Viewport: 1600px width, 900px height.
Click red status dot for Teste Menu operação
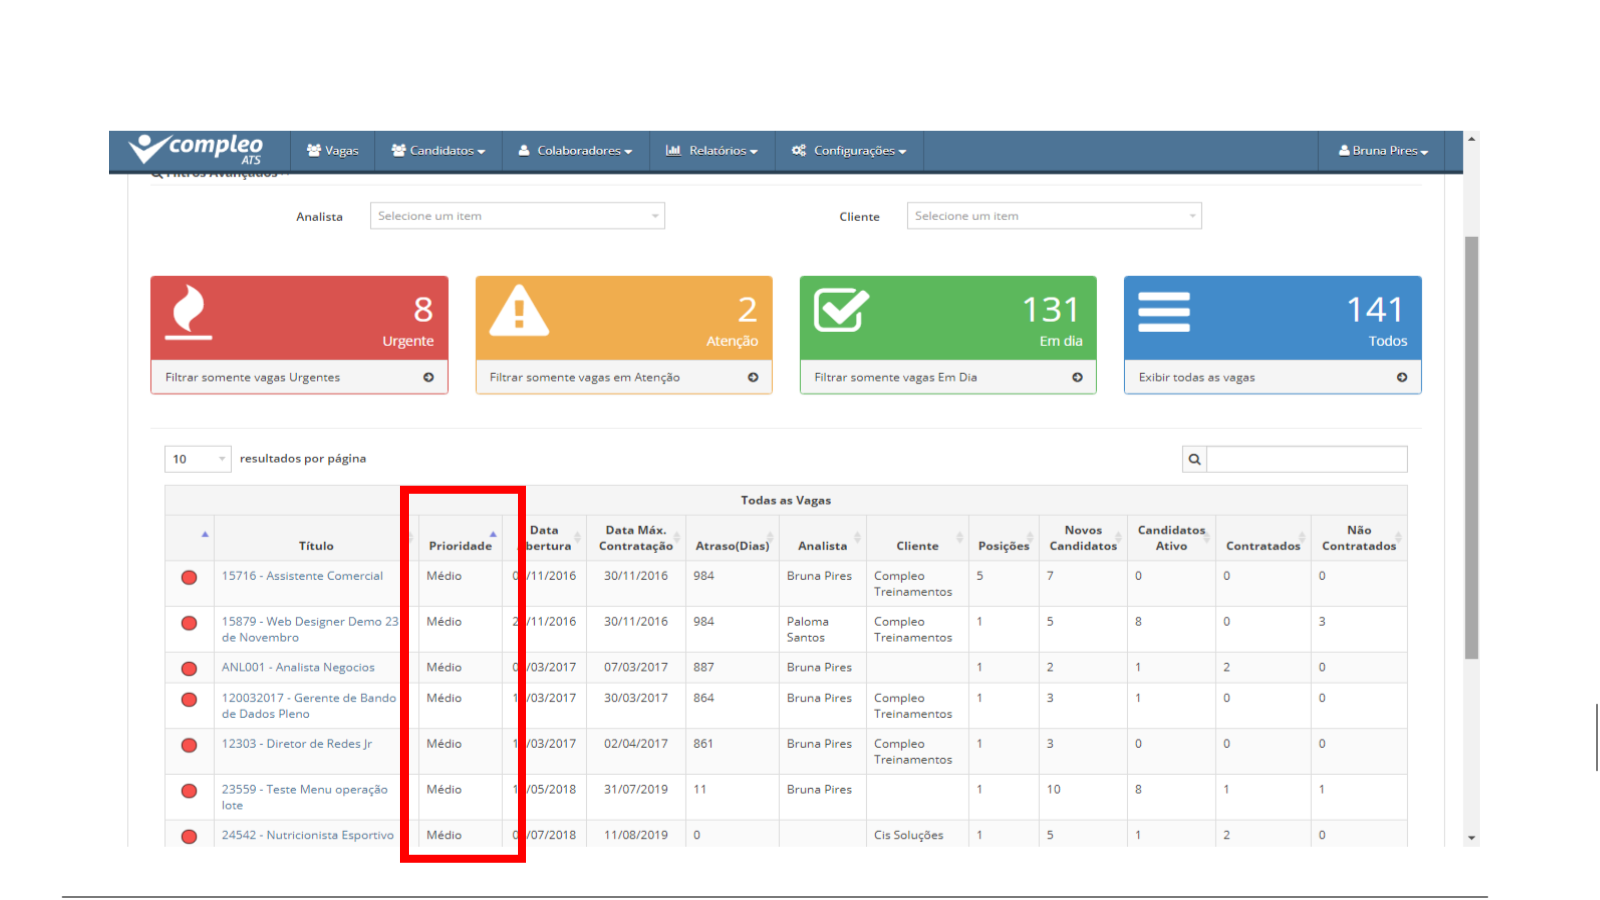tap(189, 791)
